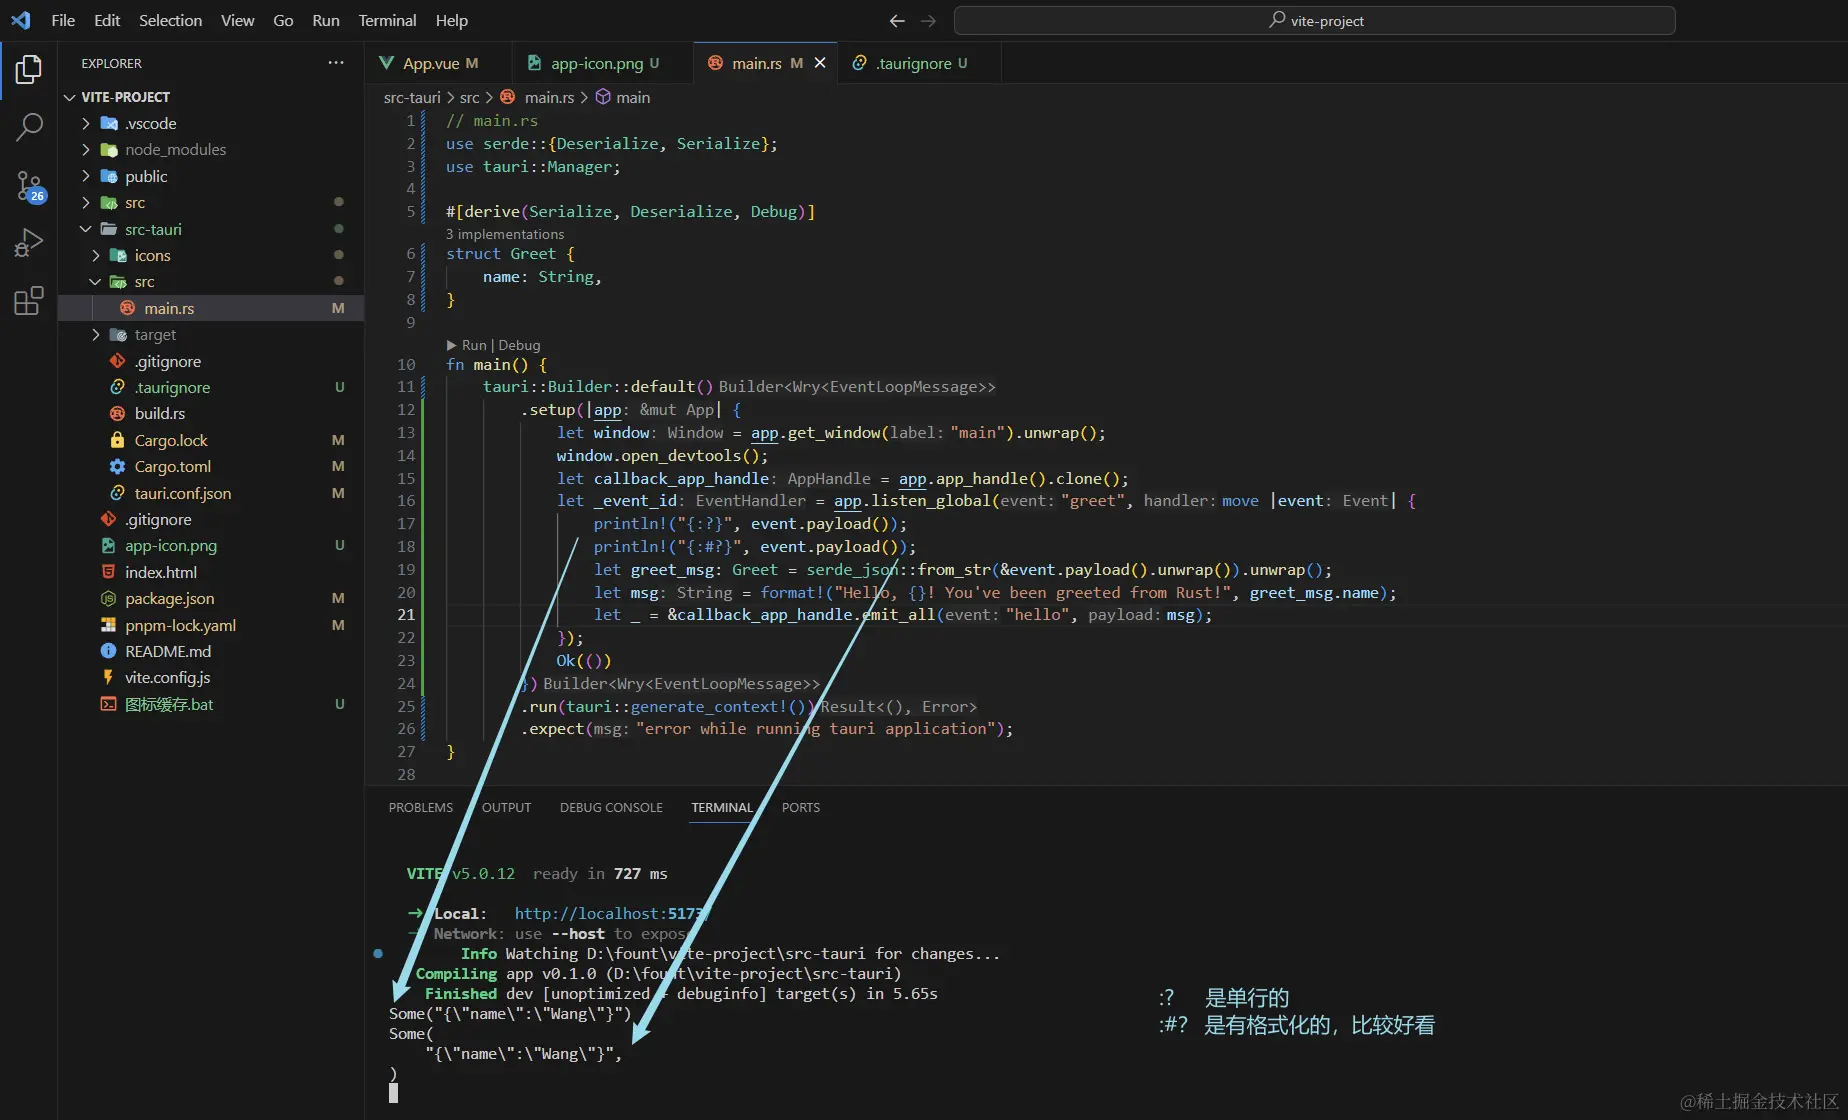This screenshot has height=1120, width=1848.
Task: Collapse the src folder inside src-tauri
Action: pyautogui.click(x=96, y=282)
